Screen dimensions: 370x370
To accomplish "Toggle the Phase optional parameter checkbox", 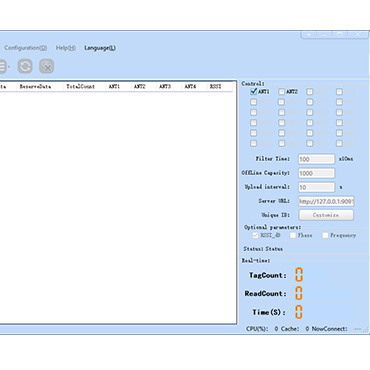I will click(x=293, y=235).
